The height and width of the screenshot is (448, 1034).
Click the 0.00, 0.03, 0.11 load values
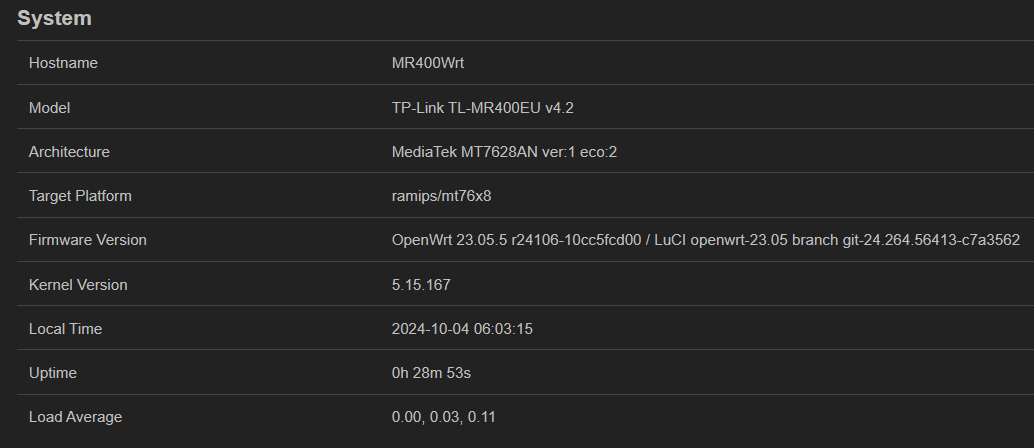click(x=443, y=417)
